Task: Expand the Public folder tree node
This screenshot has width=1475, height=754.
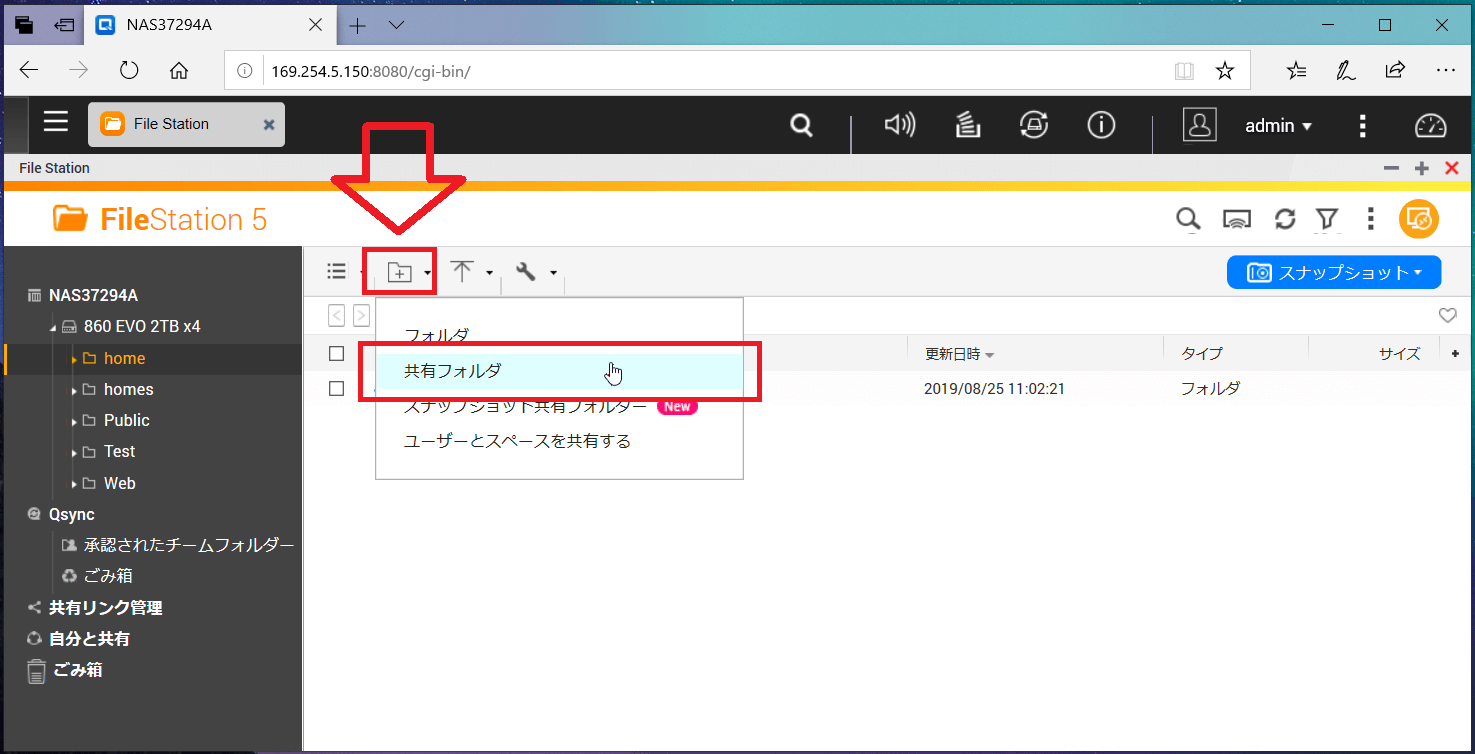Action: click(x=74, y=421)
